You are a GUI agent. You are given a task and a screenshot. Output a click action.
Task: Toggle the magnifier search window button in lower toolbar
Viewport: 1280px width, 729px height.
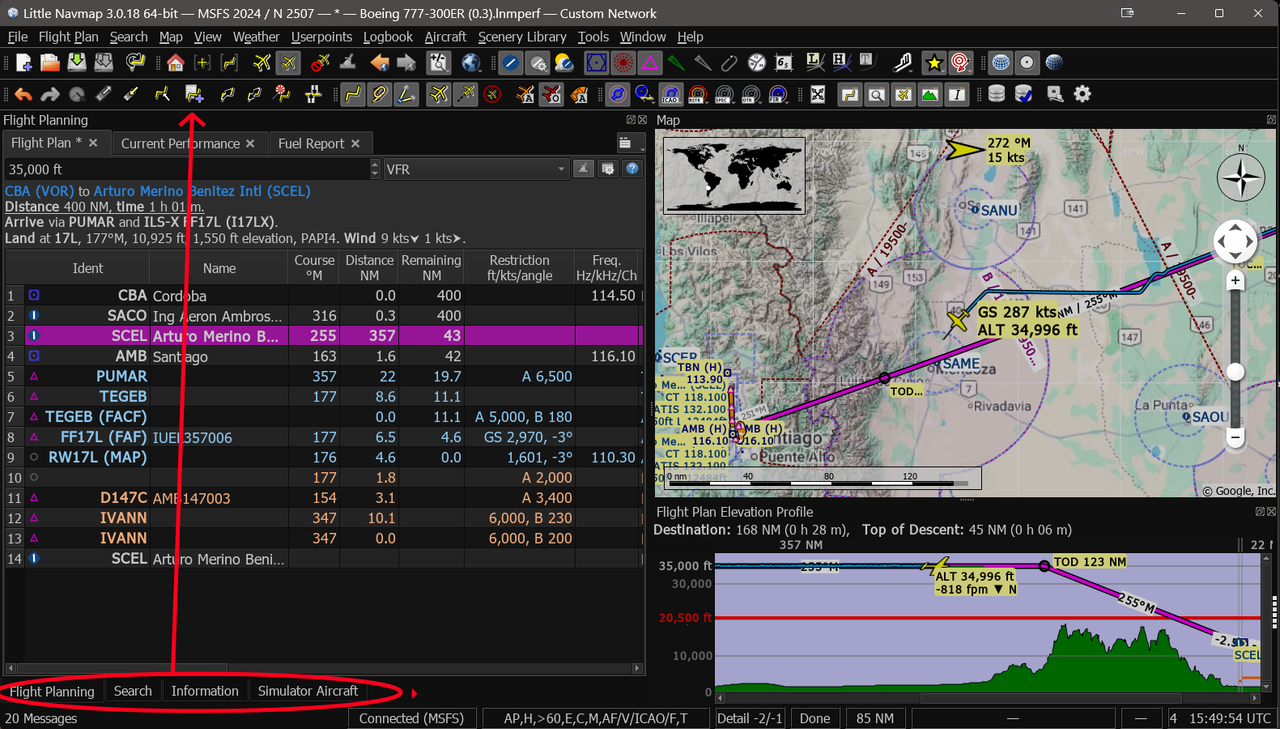(x=876, y=95)
